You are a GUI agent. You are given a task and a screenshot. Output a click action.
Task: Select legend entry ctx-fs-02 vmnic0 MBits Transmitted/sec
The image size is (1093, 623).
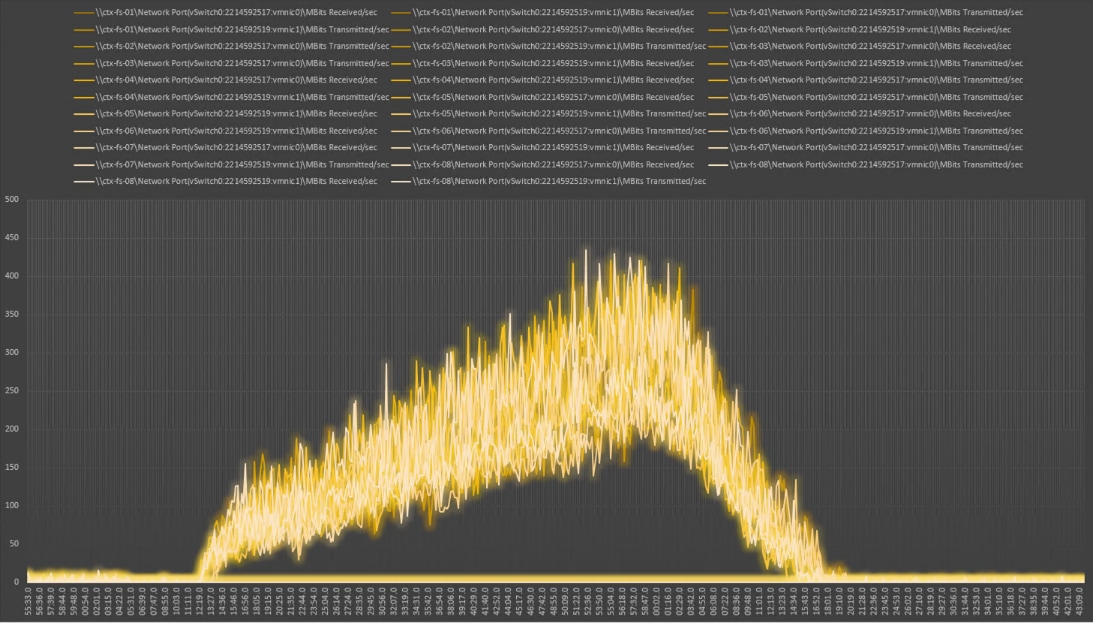[x=231, y=46]
